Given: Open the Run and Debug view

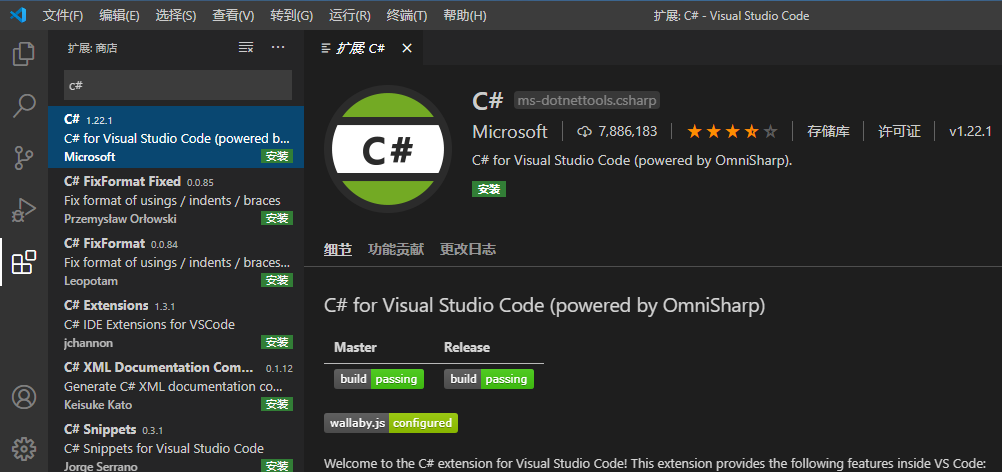Looking at the screenshot, I should tap(23, 209).
